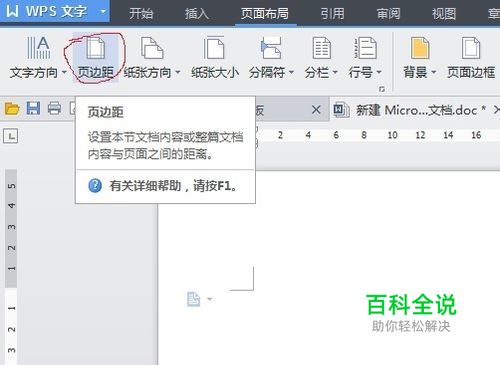
Task: Click the vertical ruler on the left
Action: [x=11, y=267]
